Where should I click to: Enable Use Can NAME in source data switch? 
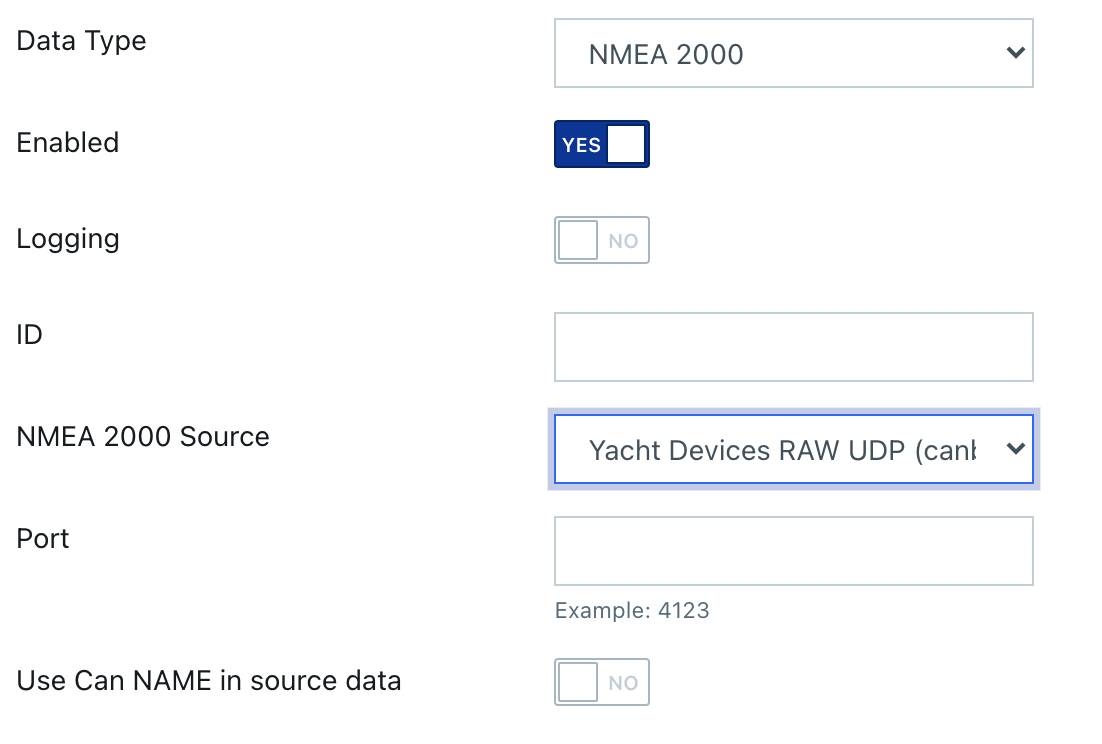[602, 682]
